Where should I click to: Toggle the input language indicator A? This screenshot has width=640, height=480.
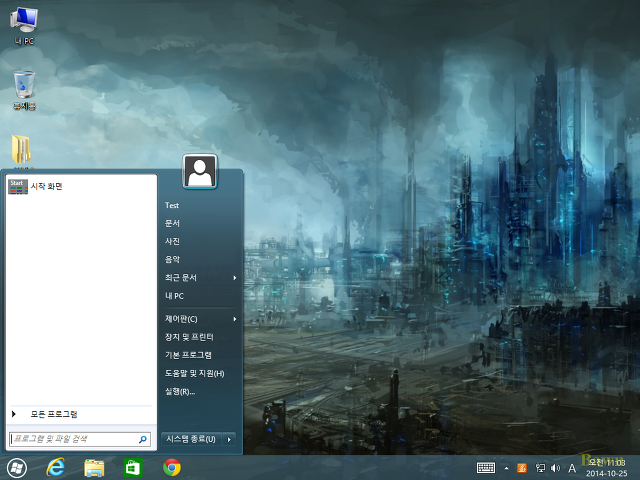(572, 469)
